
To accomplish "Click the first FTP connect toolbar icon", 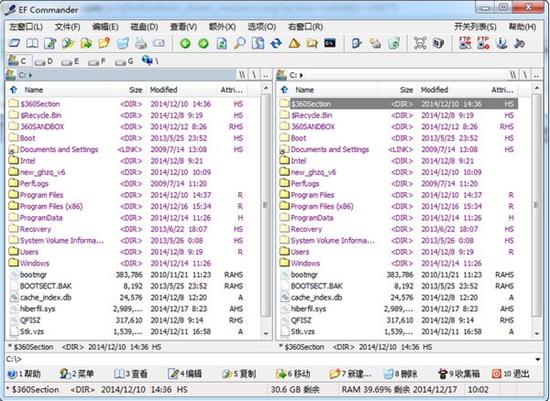I will pos(465,43).
